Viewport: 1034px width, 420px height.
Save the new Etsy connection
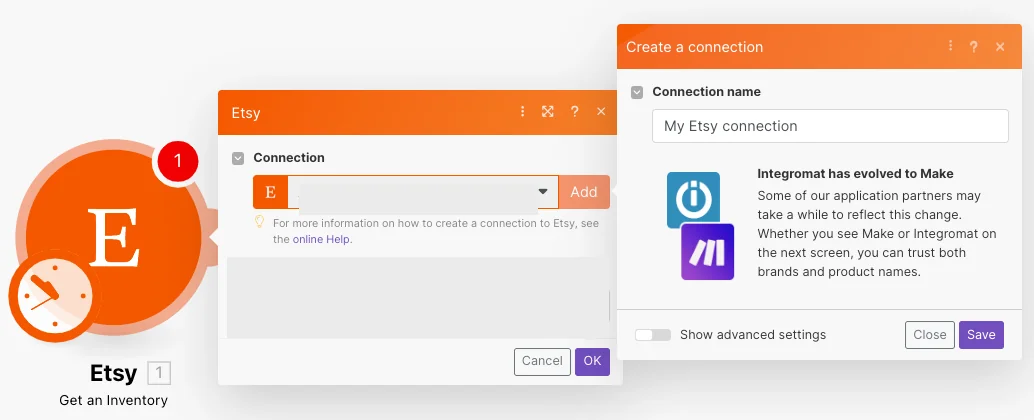pos(981,335)
